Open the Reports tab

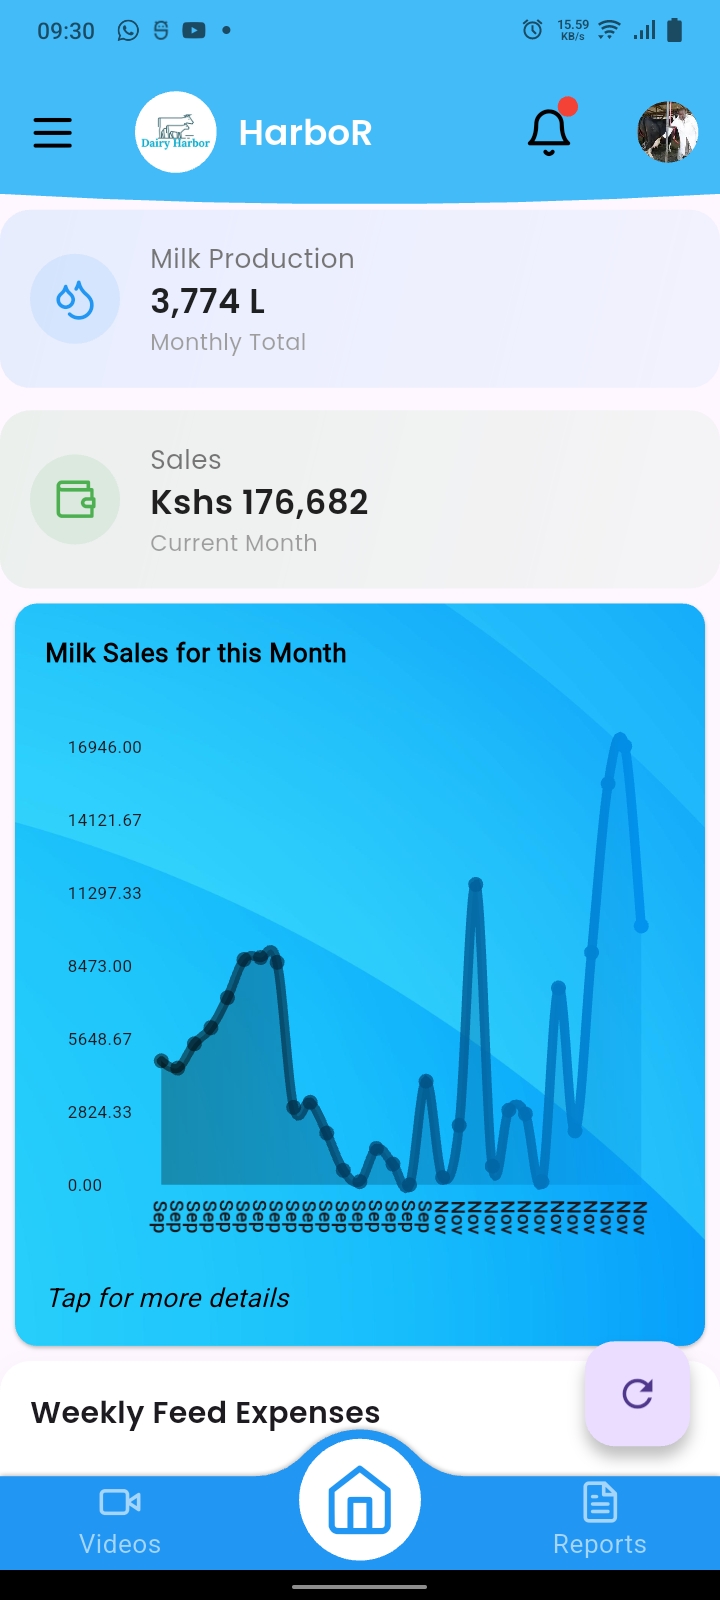[x=600, y=1521]
